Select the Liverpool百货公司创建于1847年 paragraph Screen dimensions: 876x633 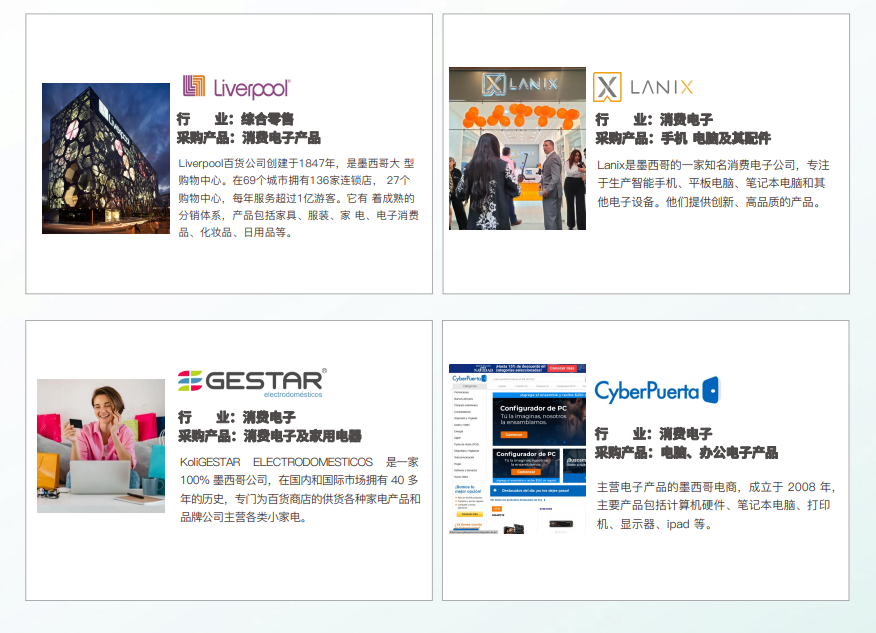(x=298, y=198)
